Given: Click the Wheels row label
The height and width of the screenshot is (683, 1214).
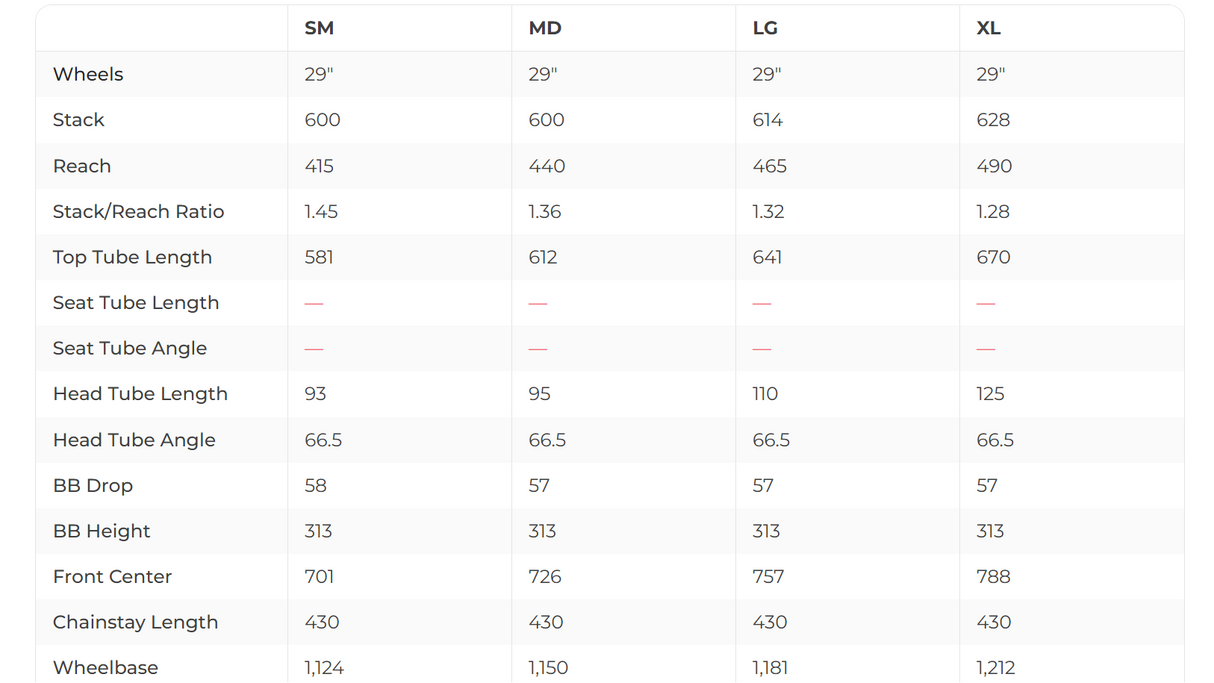Looking at the screenshot, I should point(88,74).
